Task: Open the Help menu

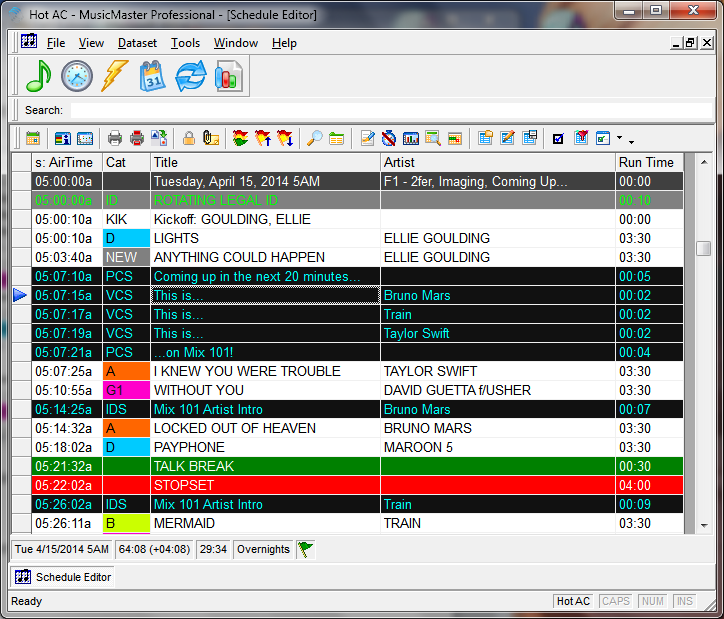Action: tap(284, 43)
